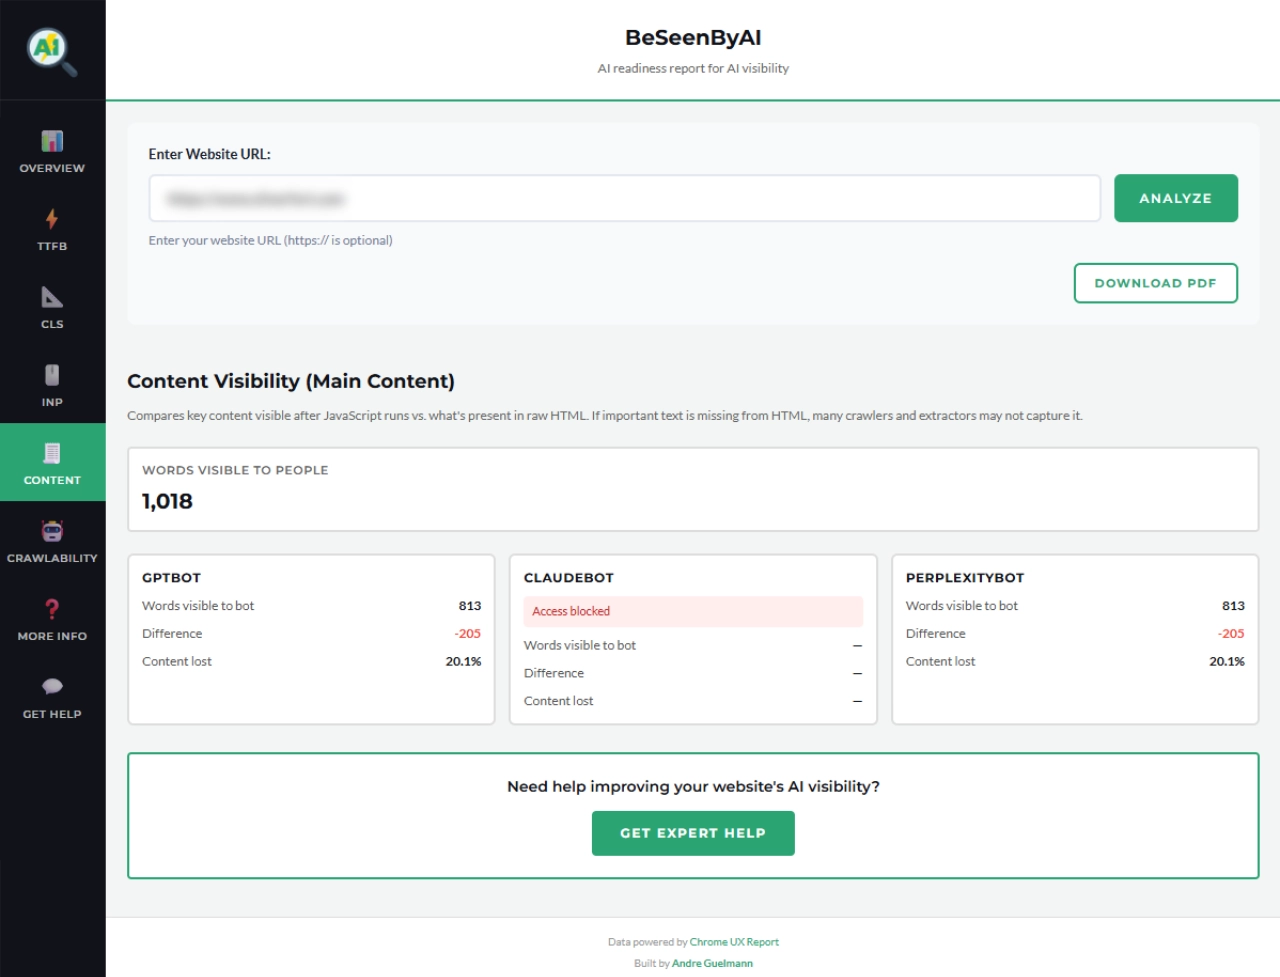The height and width of the screenshot is (977, 1280).
Task: Open the Chrome UX Report link
Action: click(x=735, y=942)
